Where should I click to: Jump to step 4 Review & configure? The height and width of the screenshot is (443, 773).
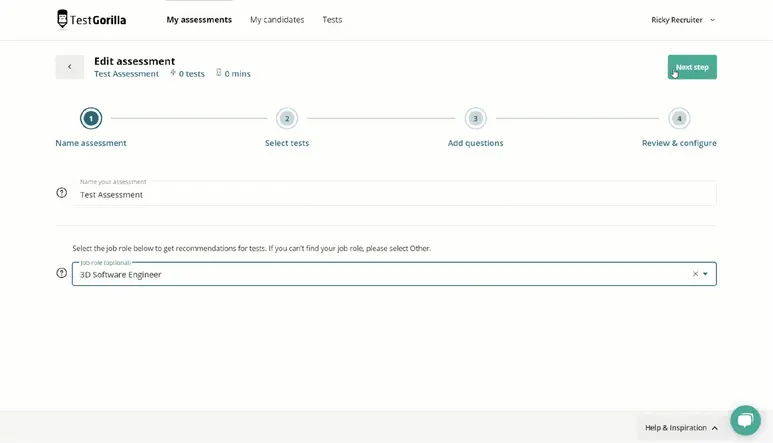(x=679, y=119)
